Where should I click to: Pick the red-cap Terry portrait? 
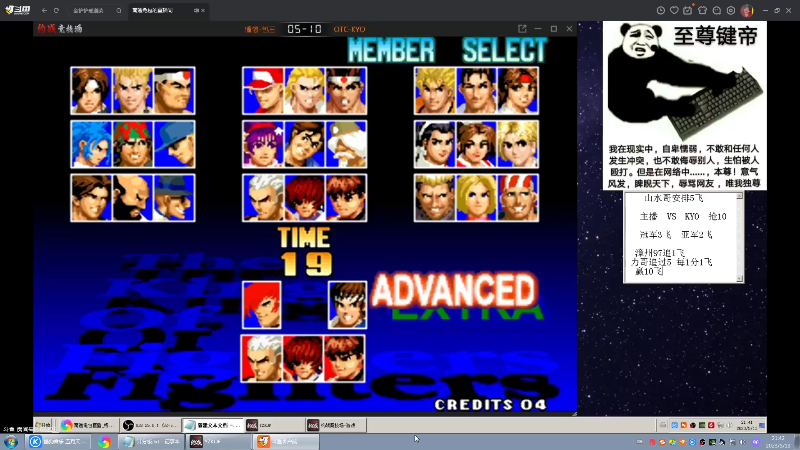[263, 90]
